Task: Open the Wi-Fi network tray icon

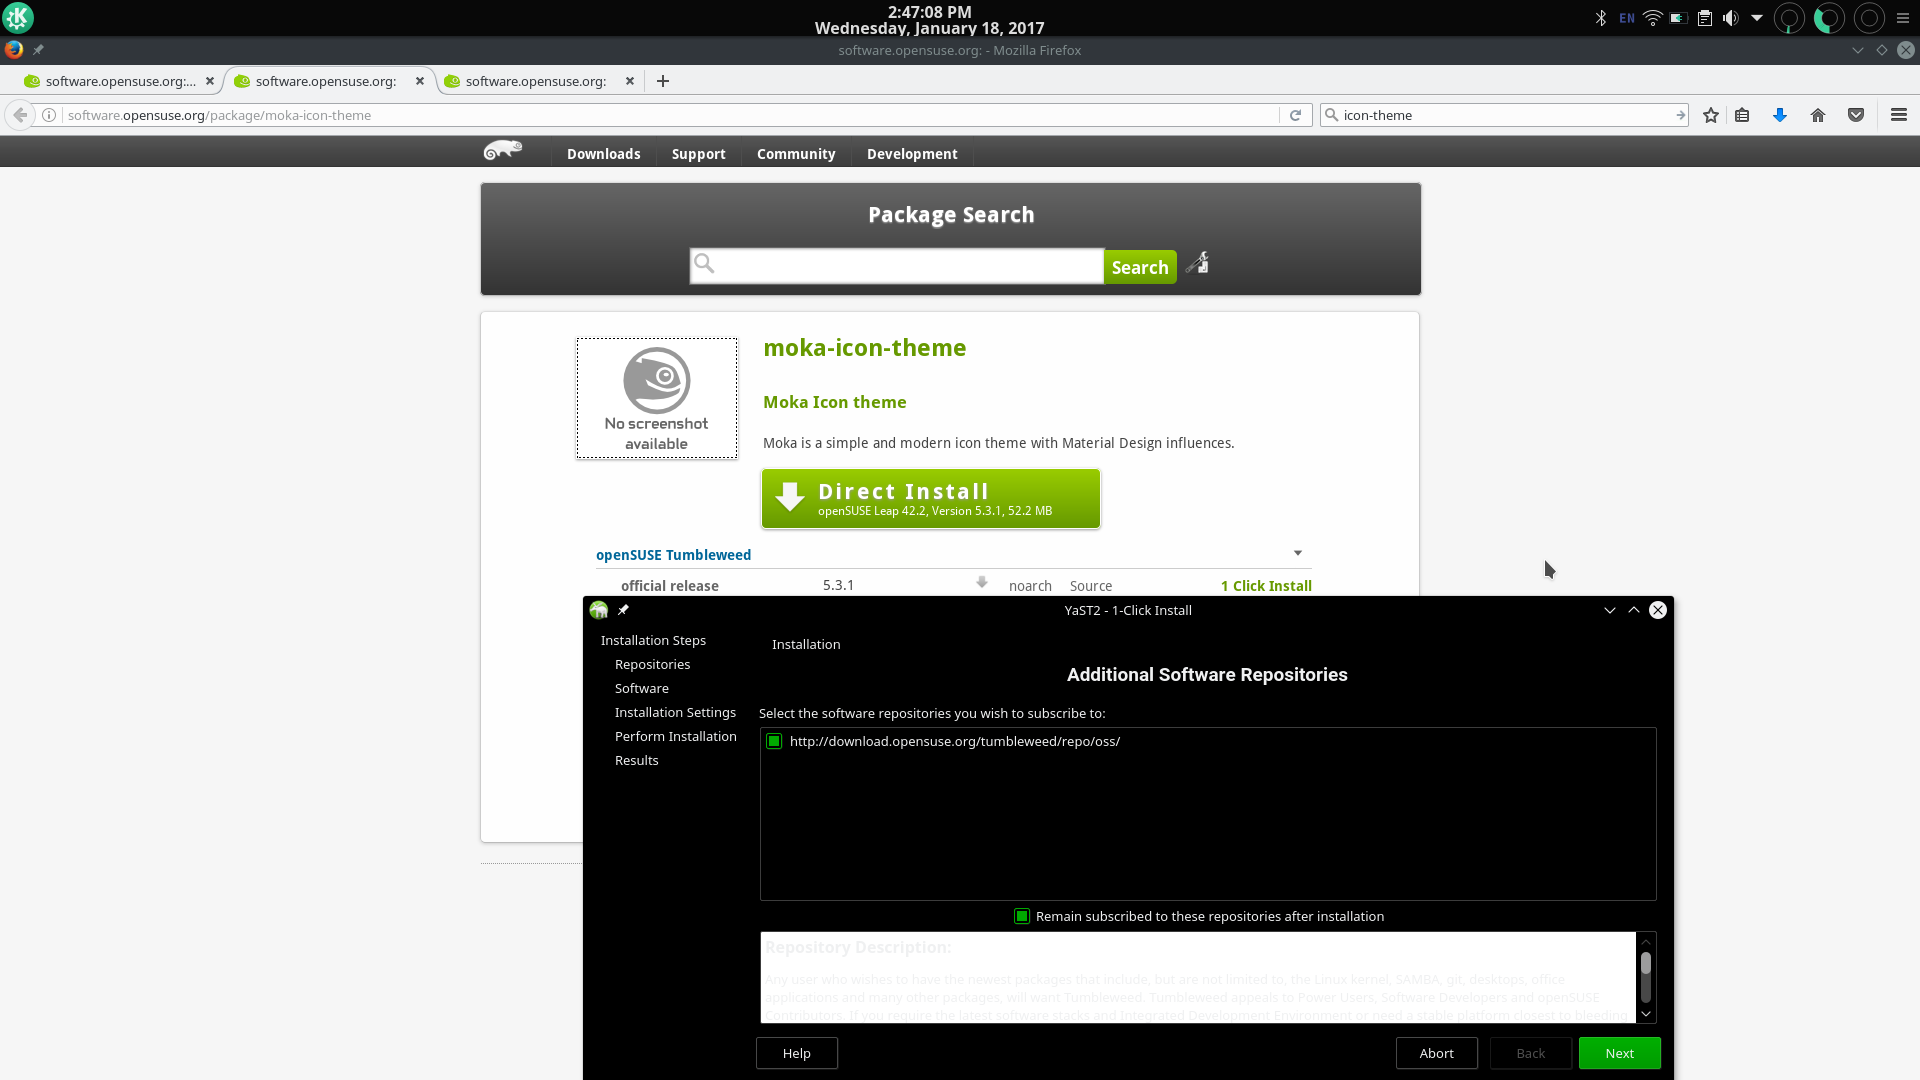Action: [1653, 18]
